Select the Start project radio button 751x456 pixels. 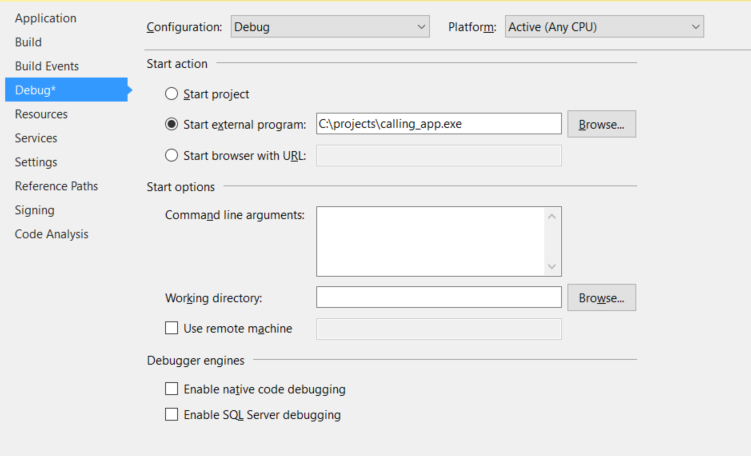pyautogui.click(x=172, y=94)
